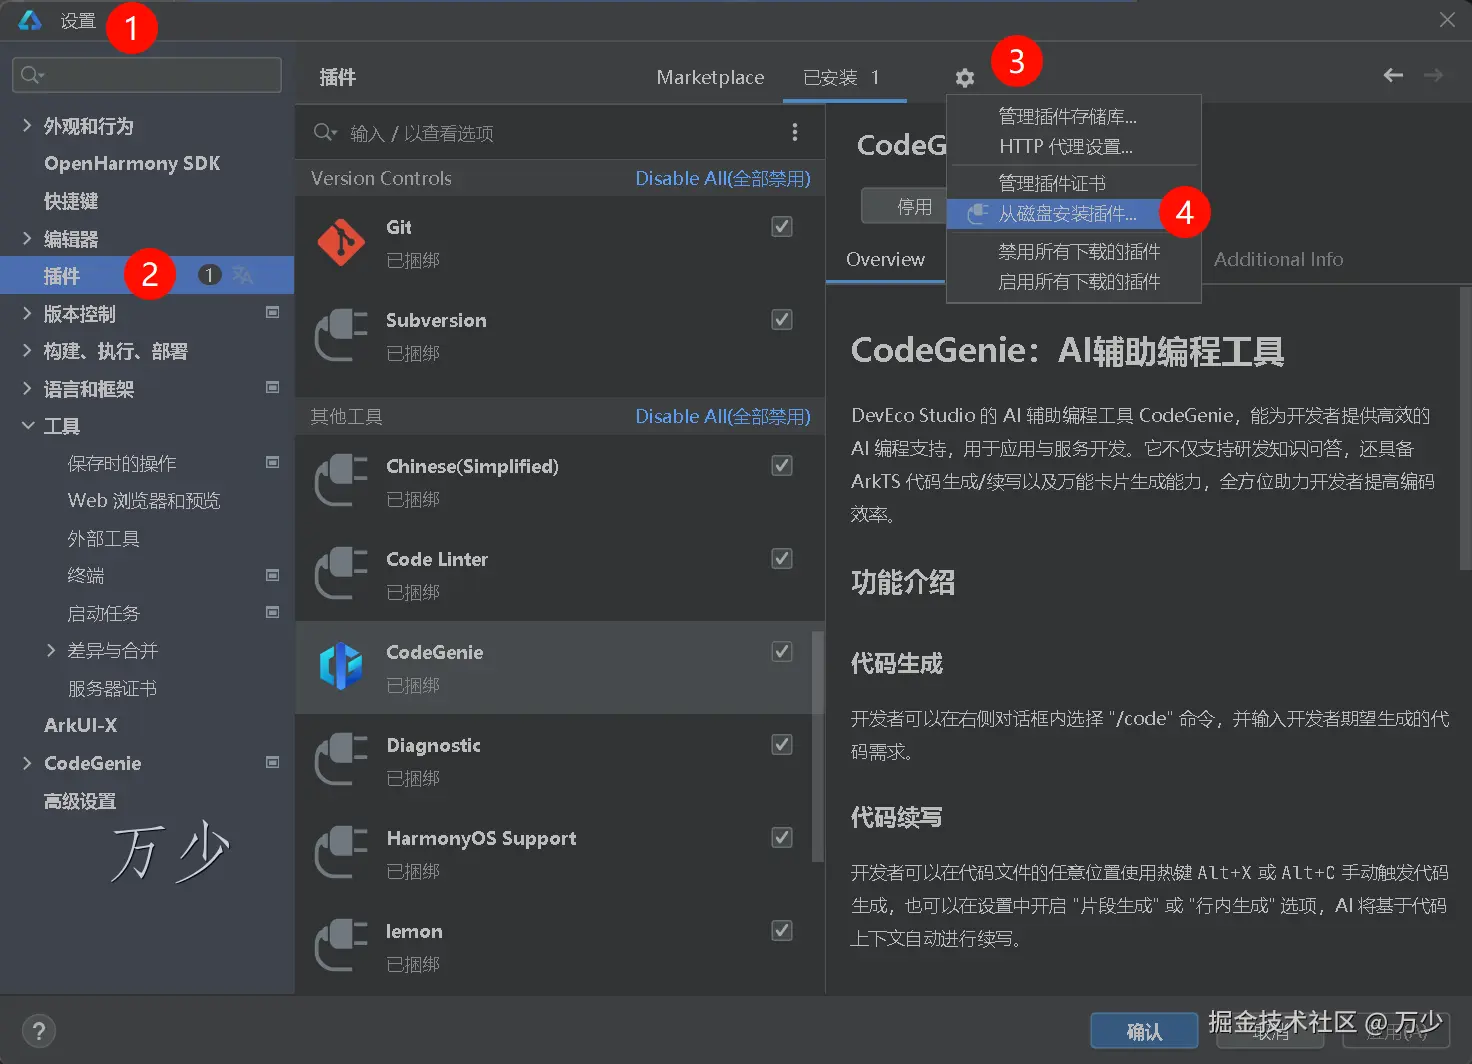Collapse the 工具 settings group
This screenshot has width=1472, height=1064.
tap(27, 426)
